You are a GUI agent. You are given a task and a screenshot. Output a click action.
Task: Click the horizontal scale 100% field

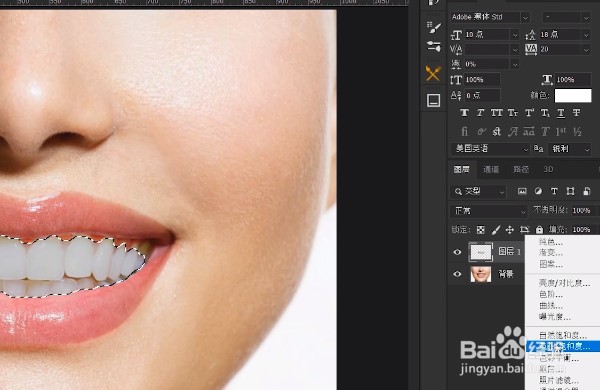coord(573,79)
